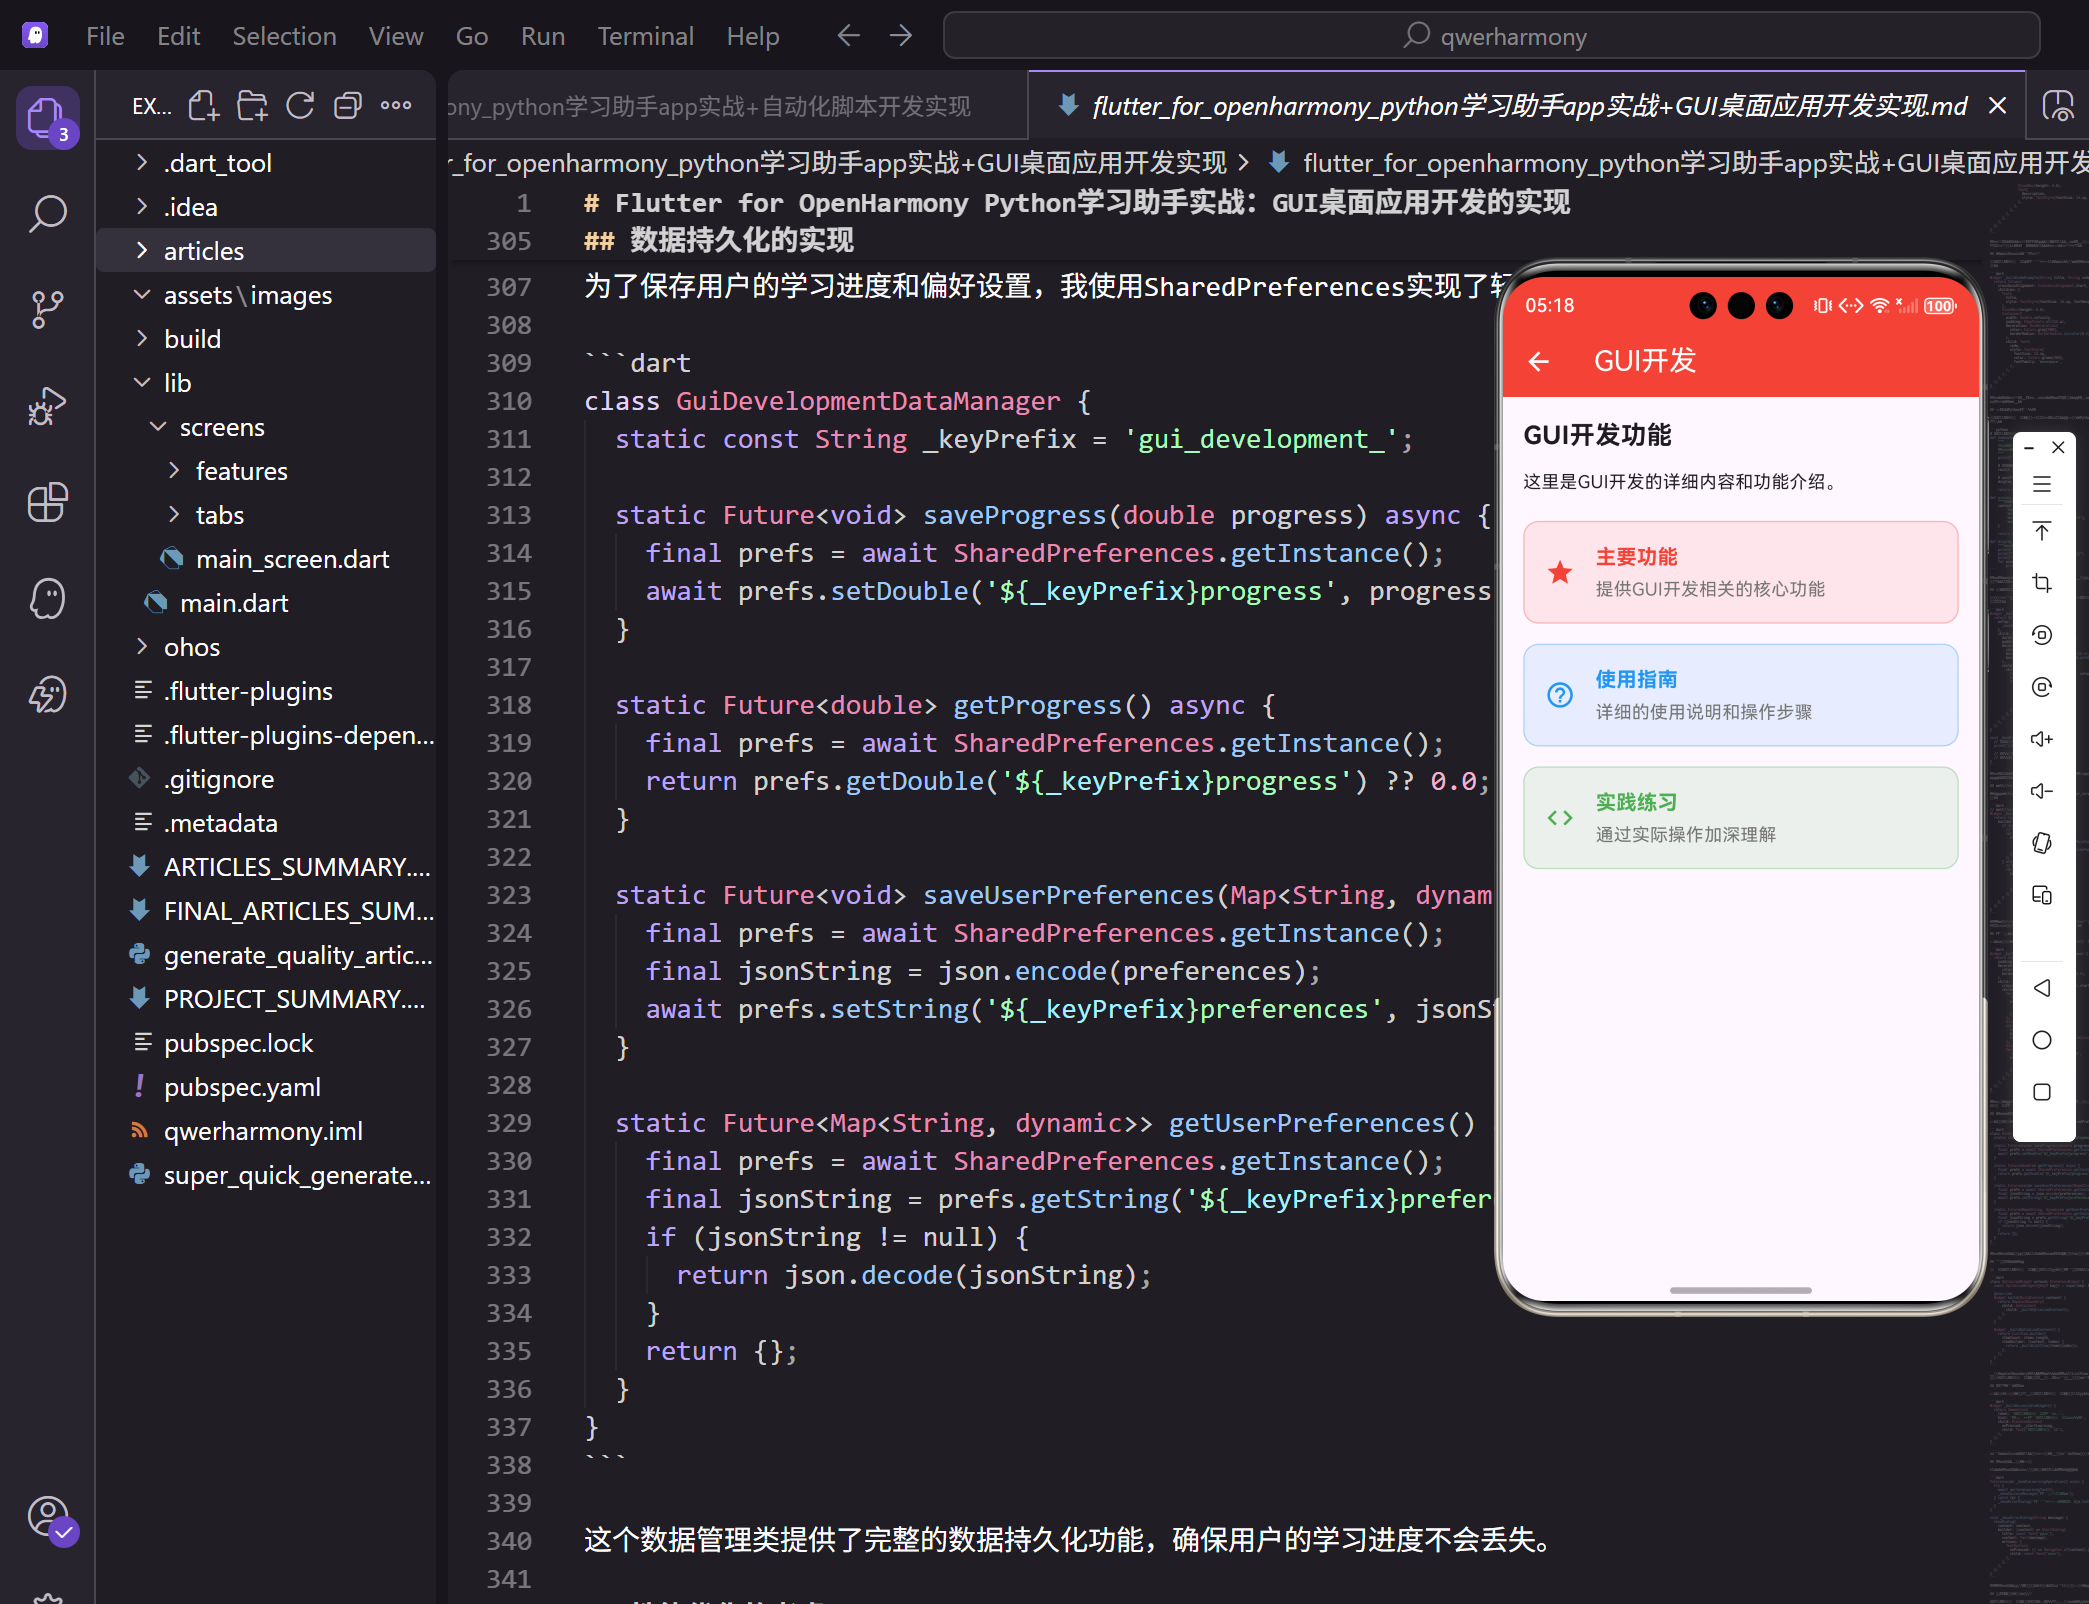Tap the 使用指南 card in phone app
The image size is (2089, 1604).
point(1740,695)
